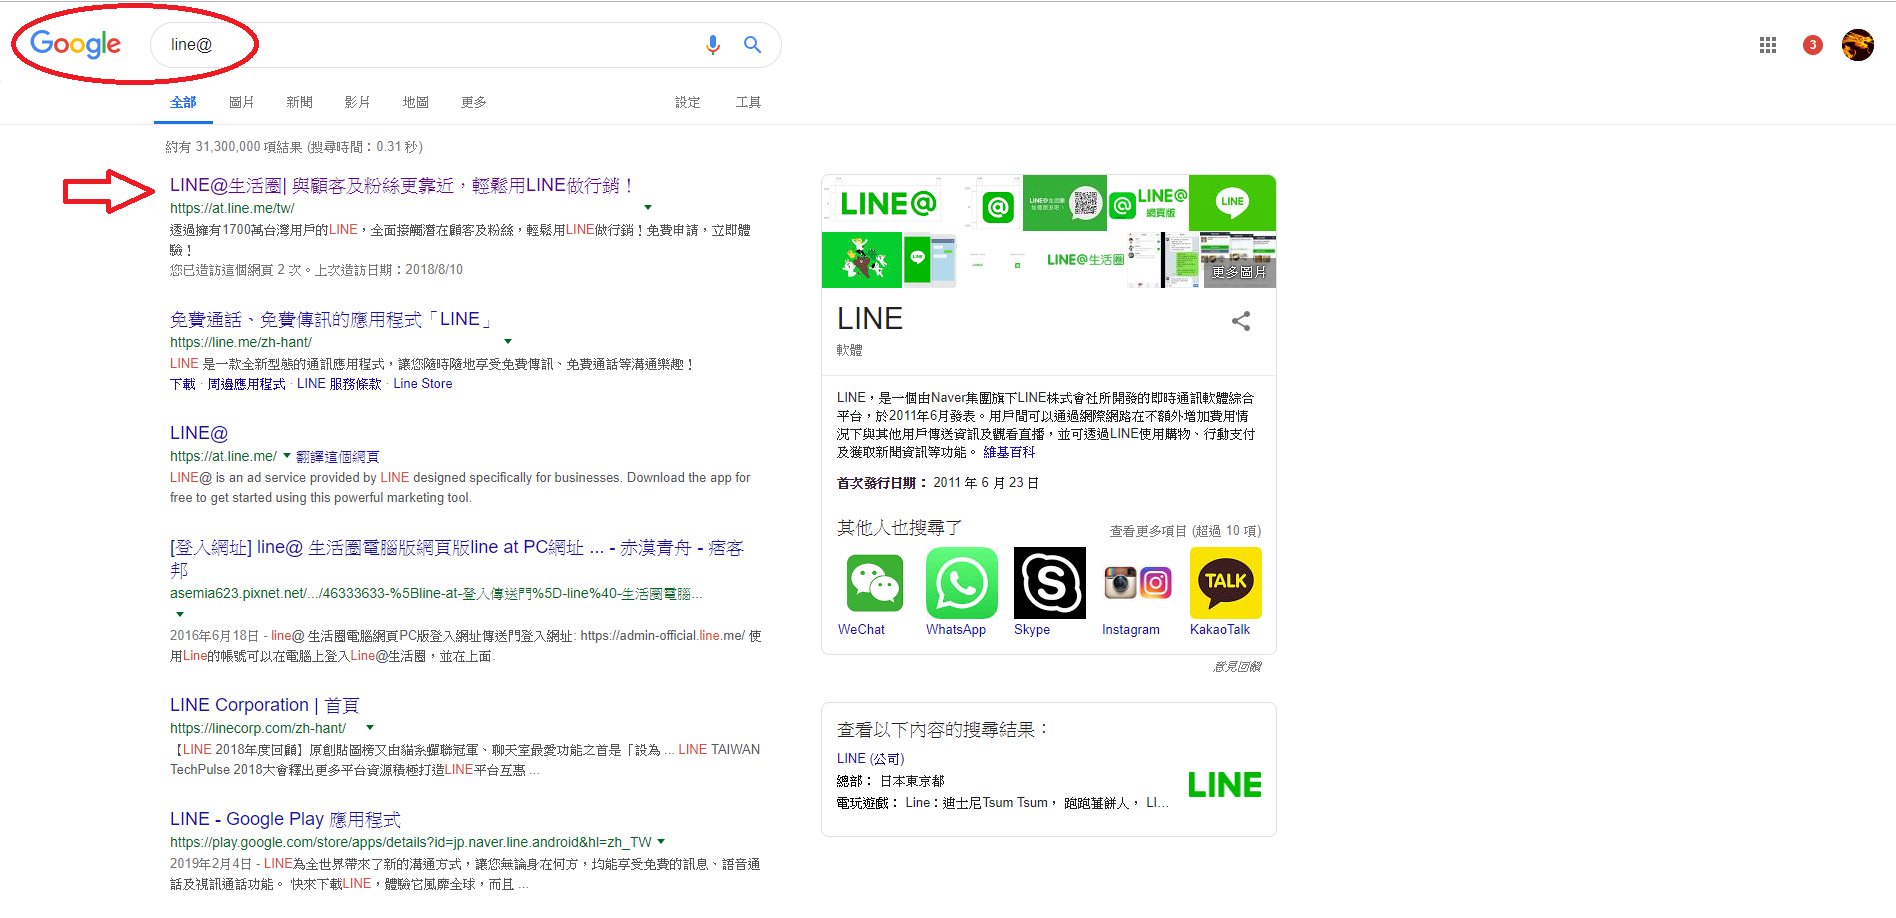Open notifications badge showing 3

(x=1812, y=45)
